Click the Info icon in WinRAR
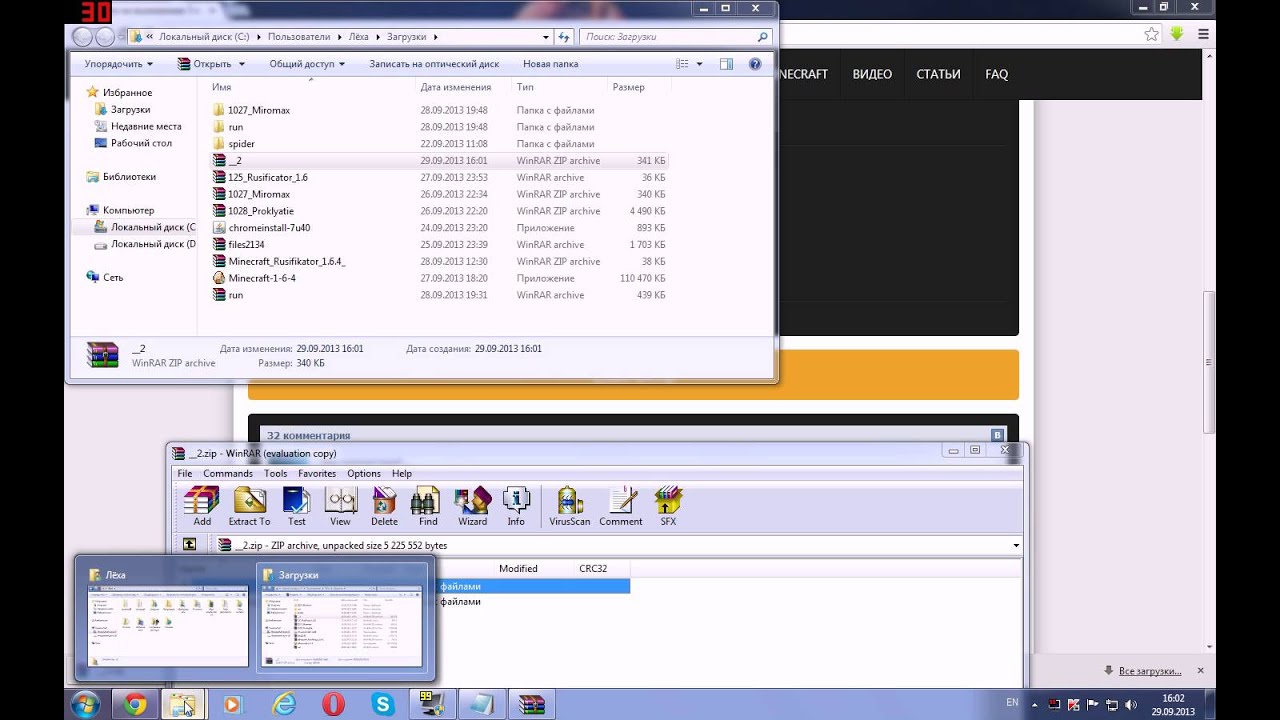This screenshot has width=1280, height=720. point(516,506)
